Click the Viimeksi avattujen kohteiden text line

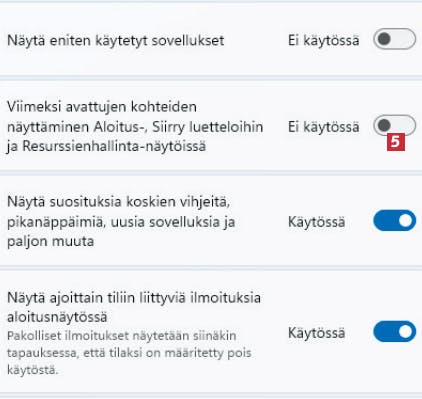102,107
